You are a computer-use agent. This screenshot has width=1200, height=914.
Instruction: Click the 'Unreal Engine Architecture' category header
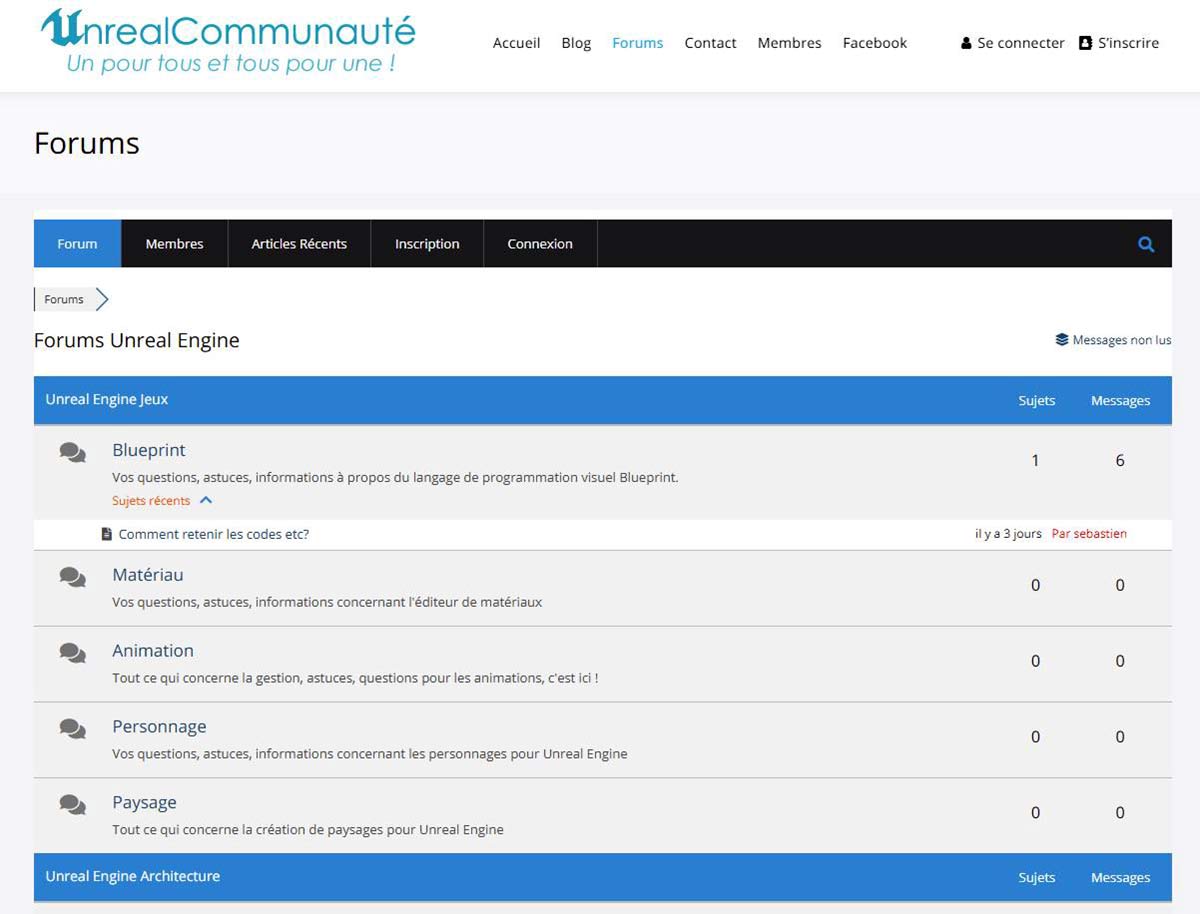coord(132,876)
